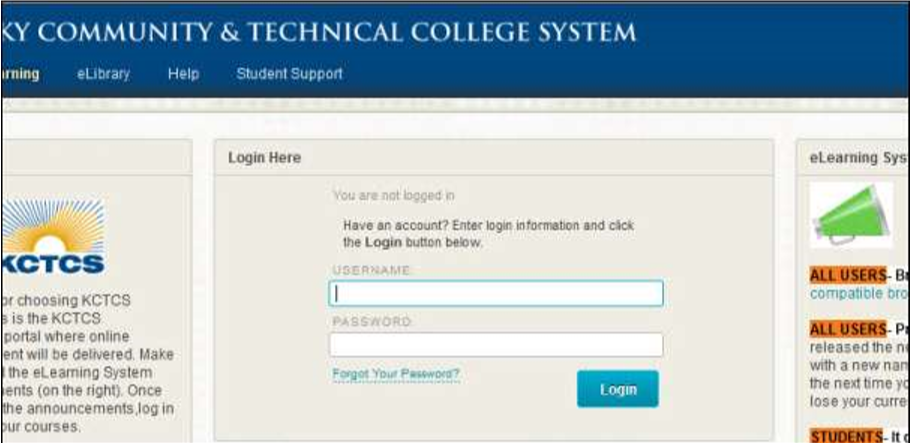Follow the compatible browser link

click(860, 294)
